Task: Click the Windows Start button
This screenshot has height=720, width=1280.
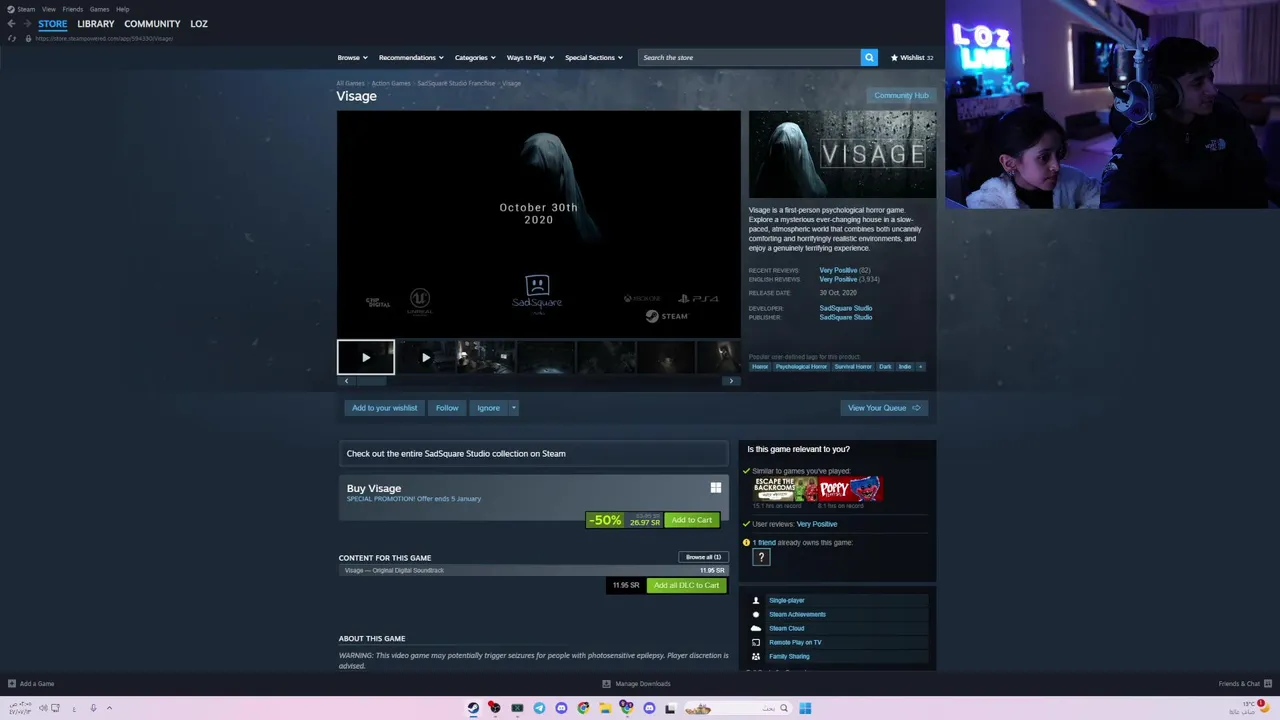Action: [805, 708]
